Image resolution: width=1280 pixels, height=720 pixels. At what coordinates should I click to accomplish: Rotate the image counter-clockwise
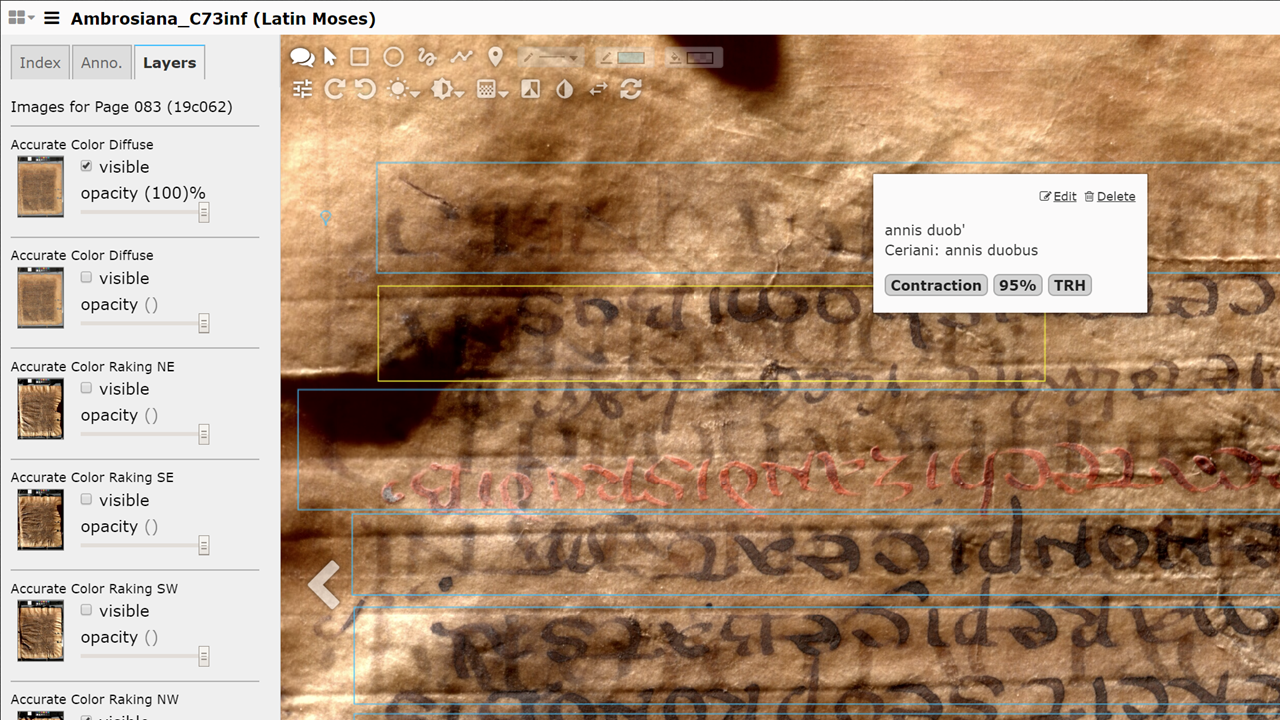pos(365,89)
